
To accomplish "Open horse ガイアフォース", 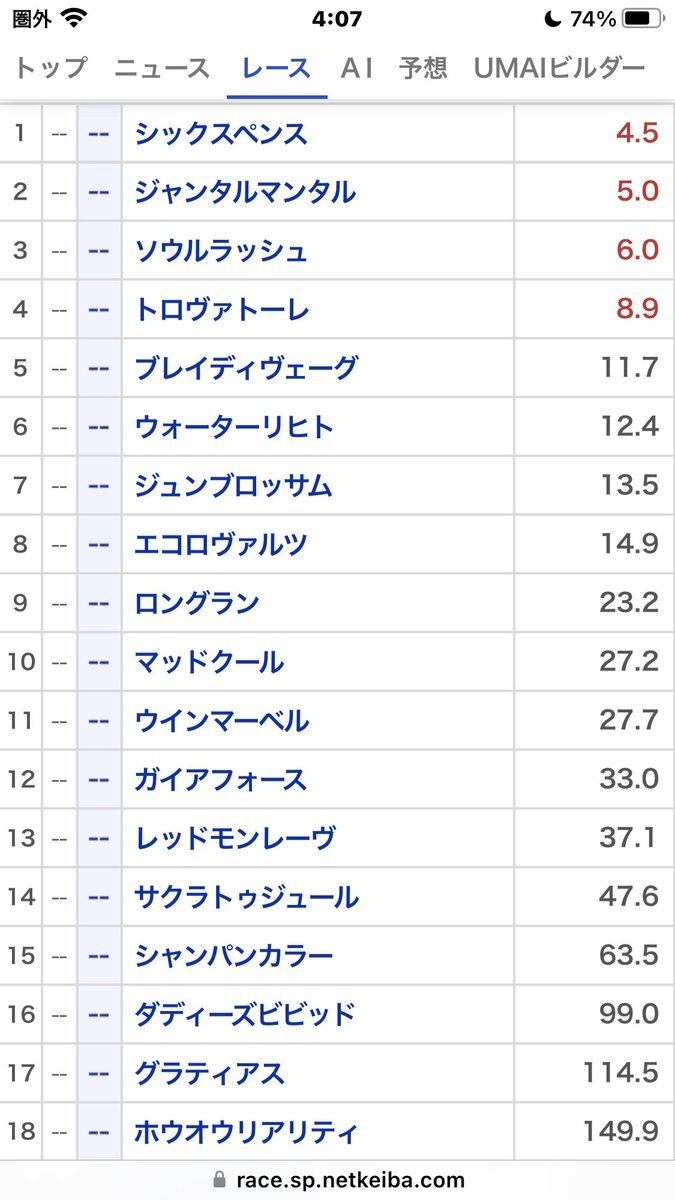I will pos(221,779).
